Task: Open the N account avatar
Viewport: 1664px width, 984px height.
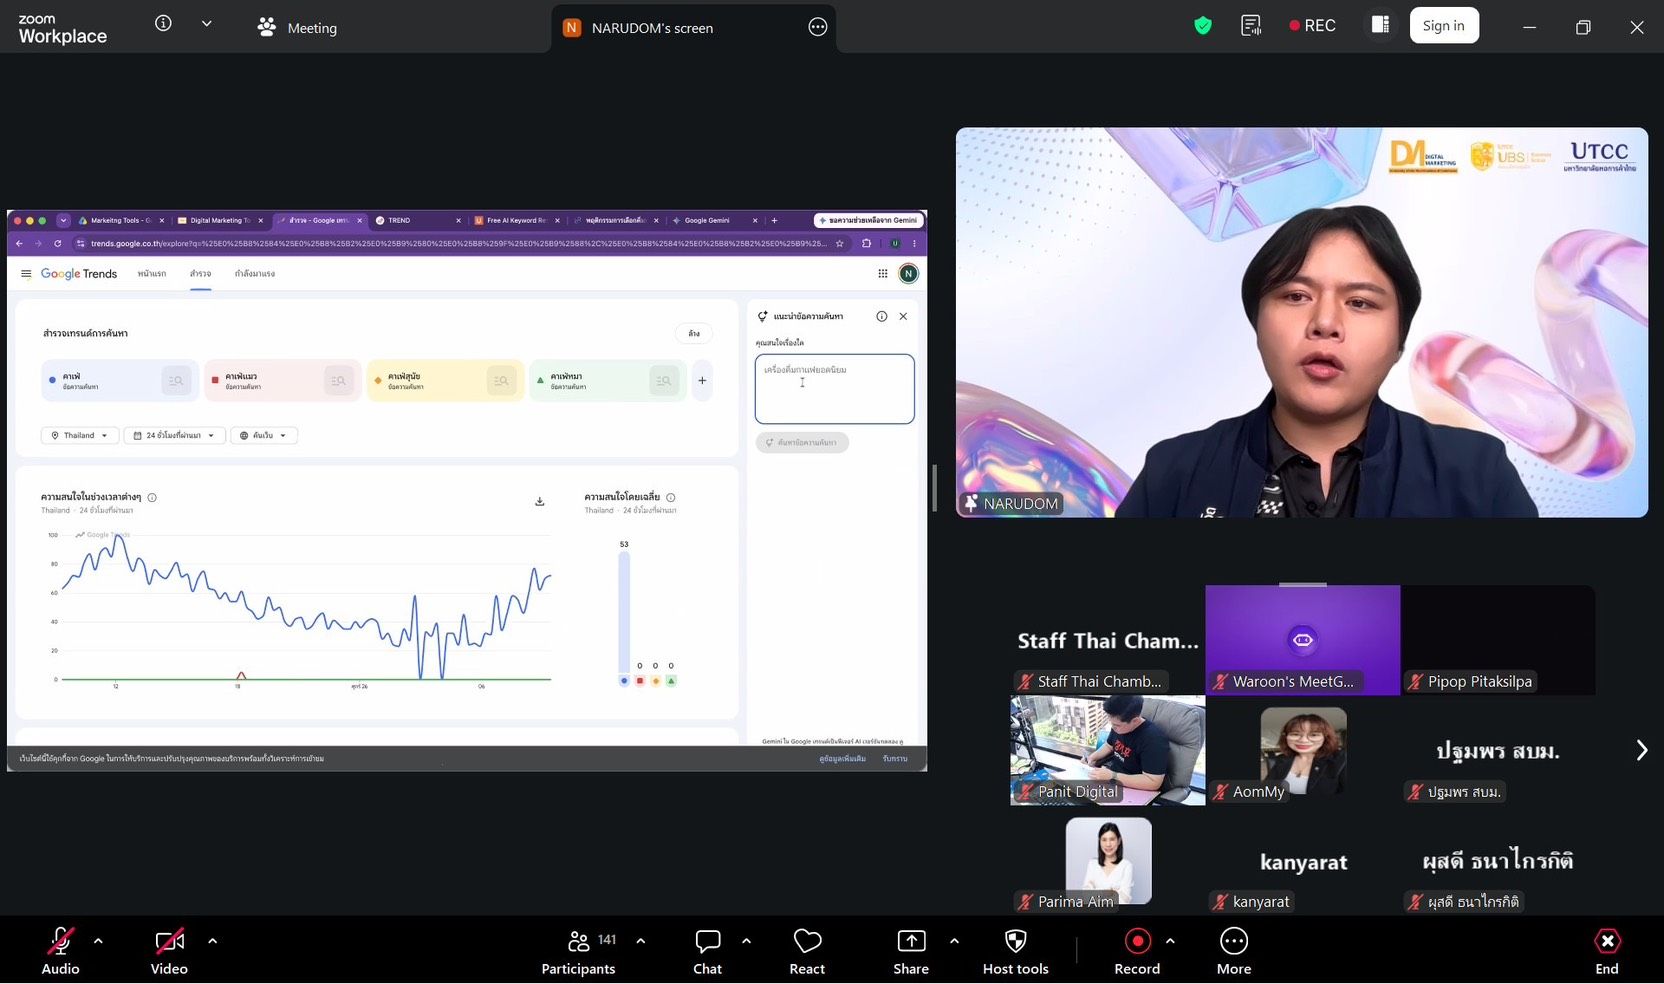Action: (908, 273)
